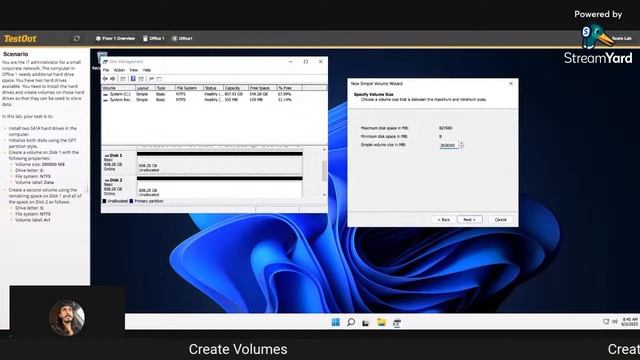Close the New Simple Volume Wizard dialog
The image size is (640, 360).
[x=511, y=83]
